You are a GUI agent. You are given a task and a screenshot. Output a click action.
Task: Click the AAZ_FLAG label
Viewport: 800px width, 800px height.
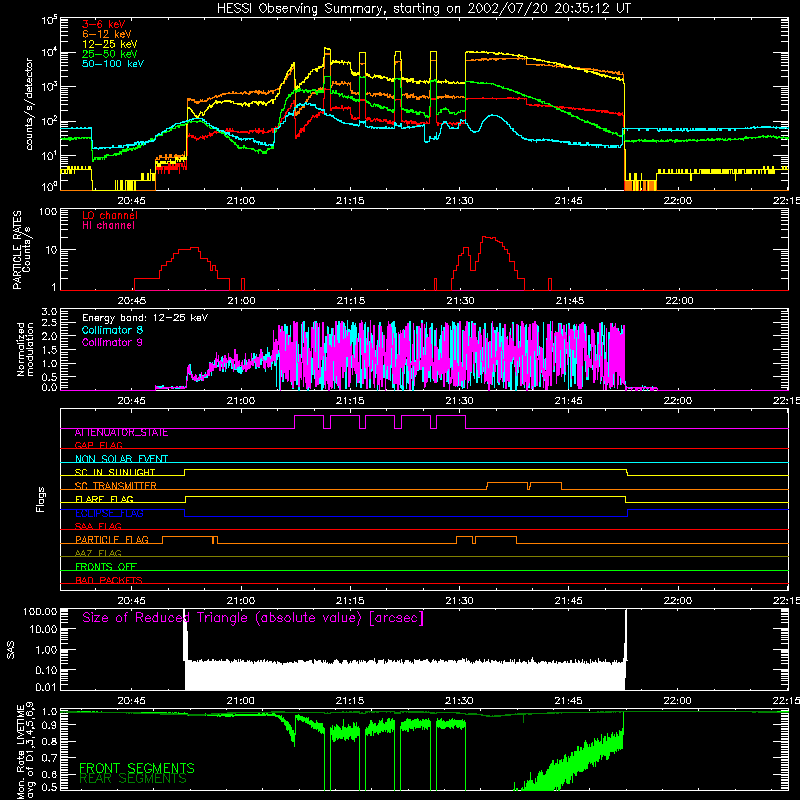click(98, 553)
